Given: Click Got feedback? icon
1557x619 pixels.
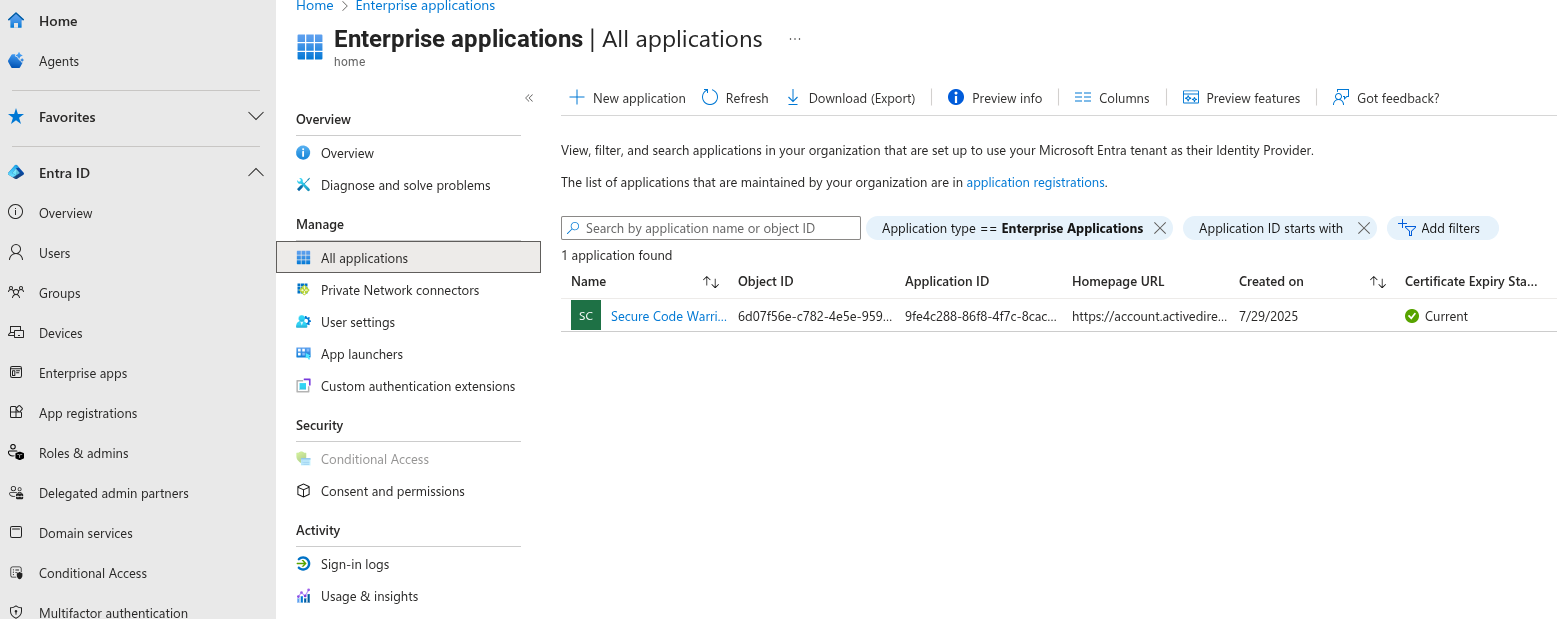Looking at the screenshot, I should (x=1341, y=98).
